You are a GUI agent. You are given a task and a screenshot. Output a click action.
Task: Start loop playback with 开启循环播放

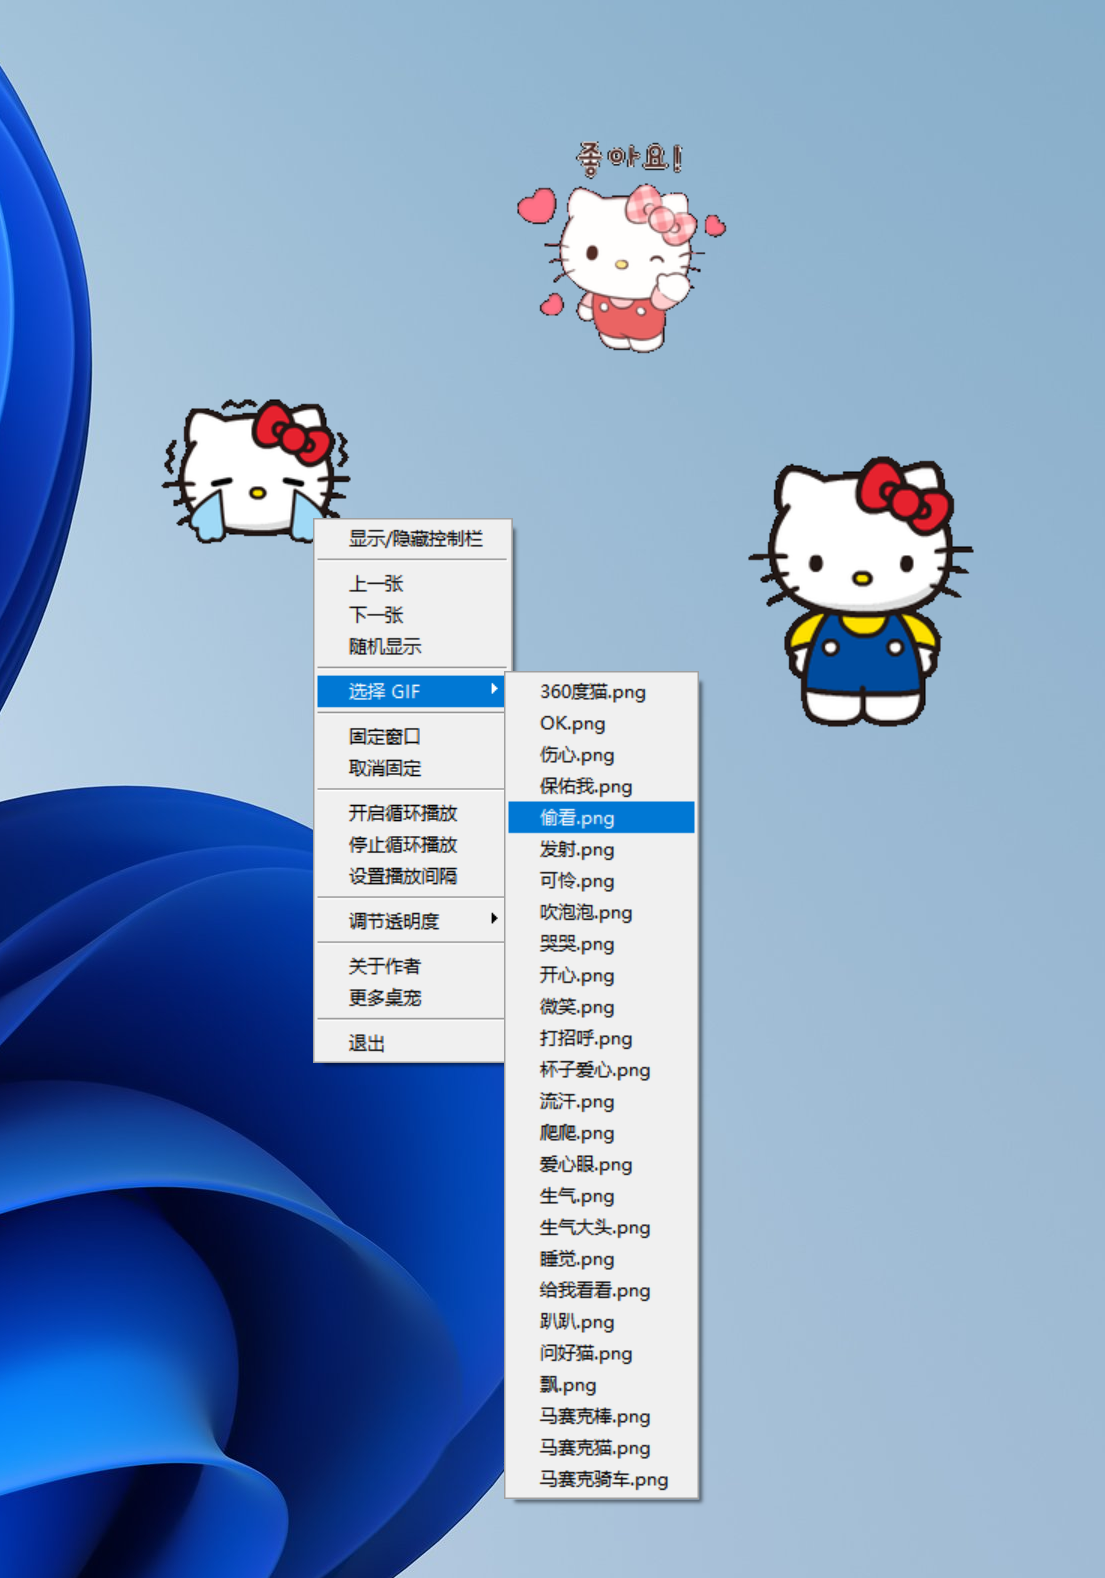pos(402,813)
